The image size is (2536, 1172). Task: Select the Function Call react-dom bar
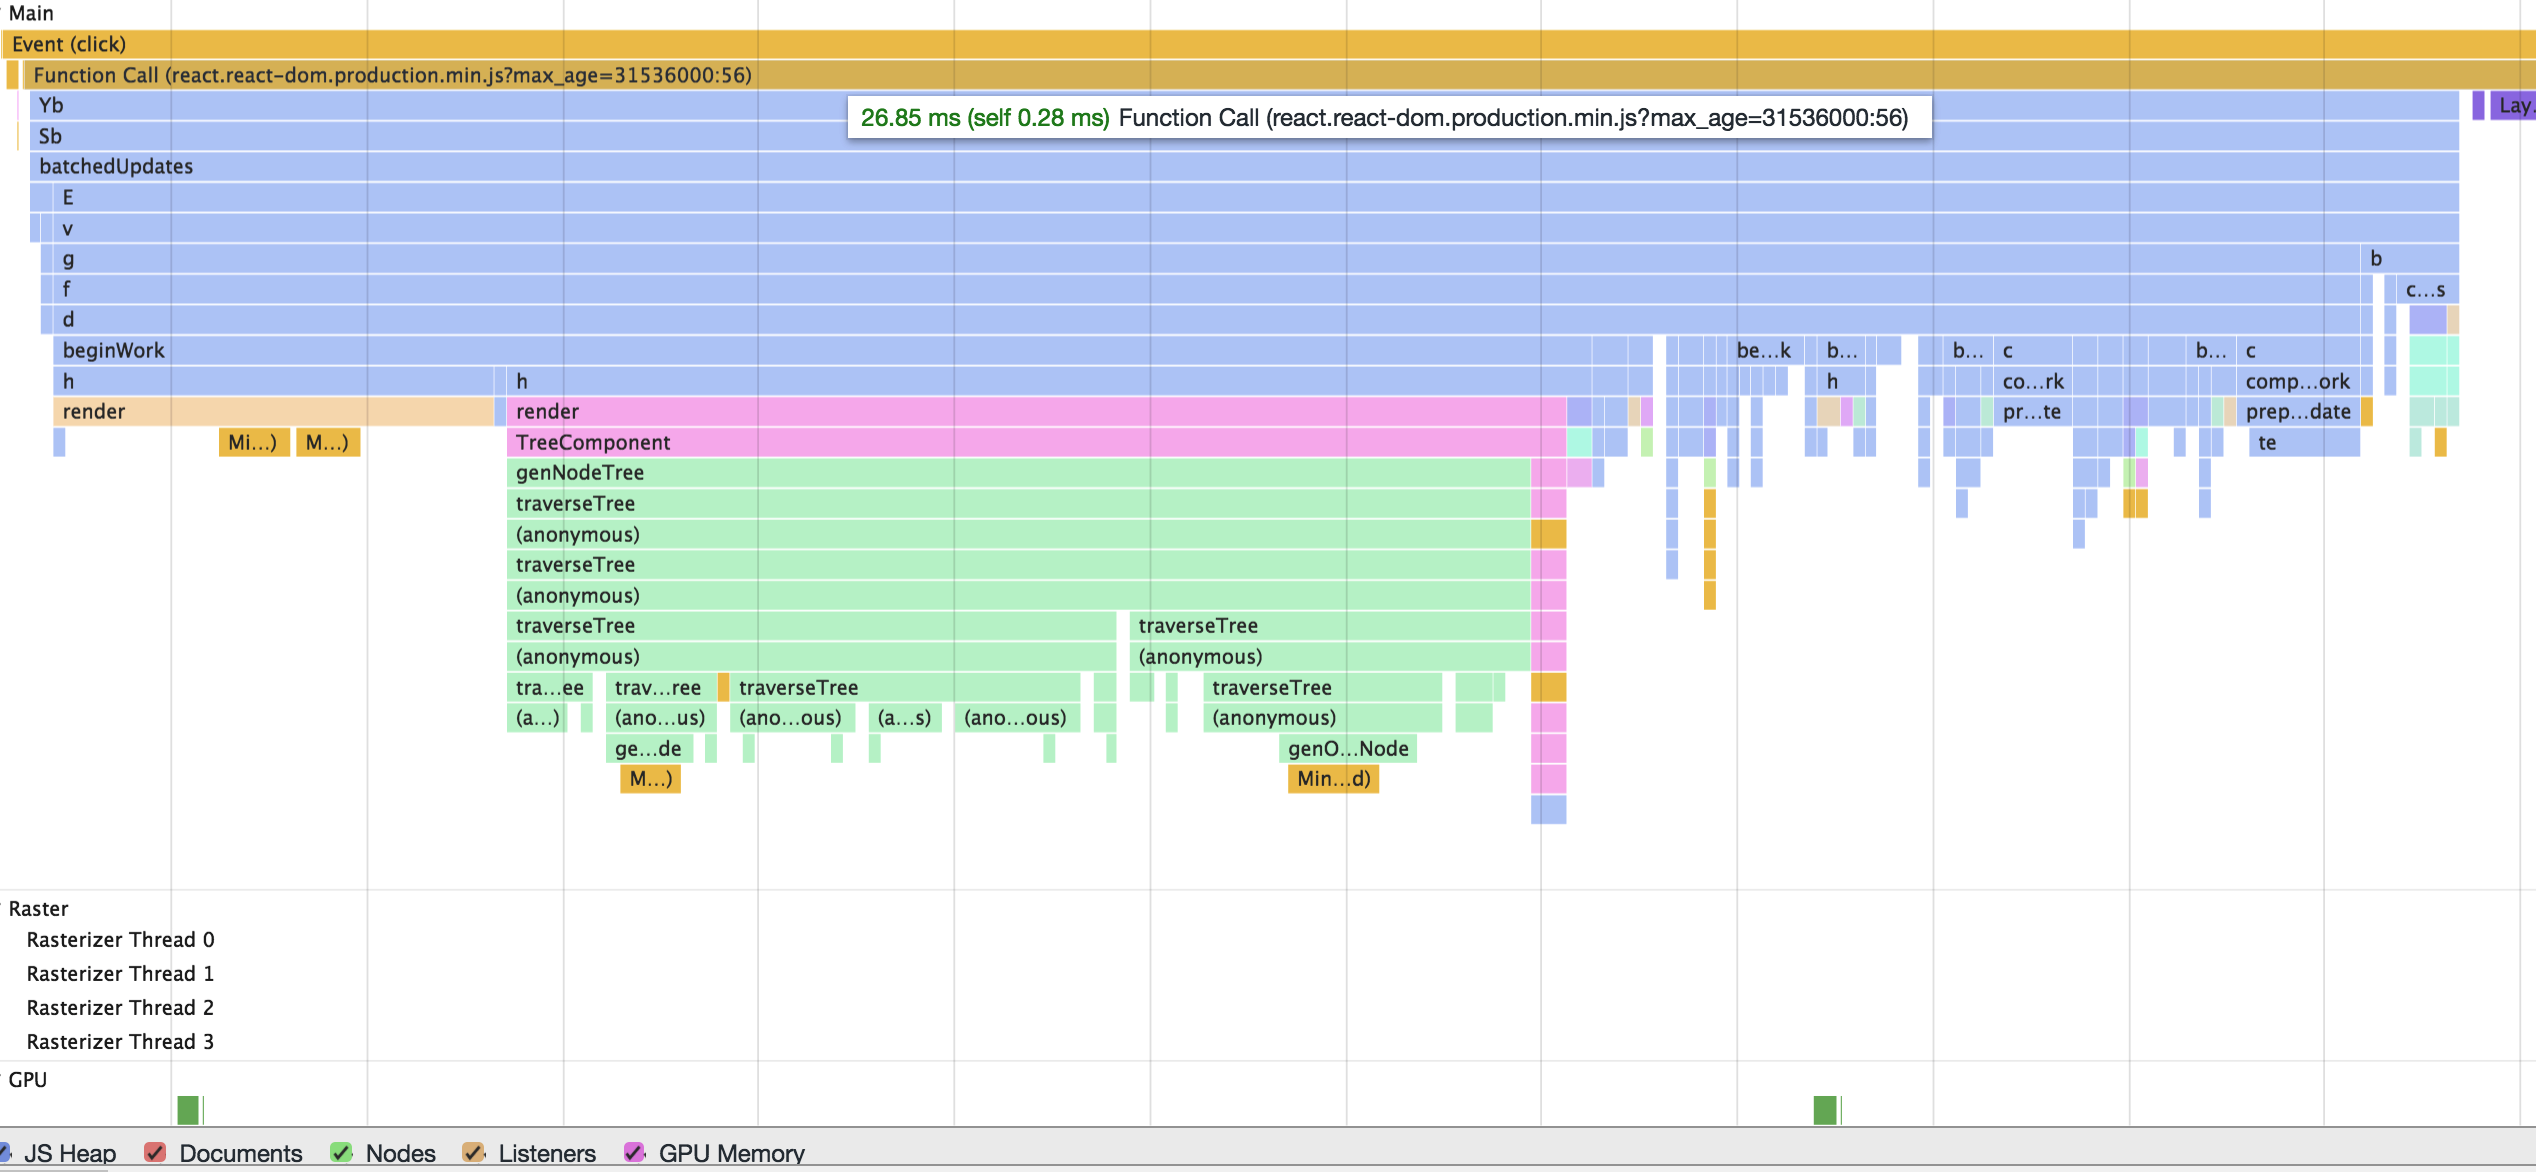(x=1278, y=75)
